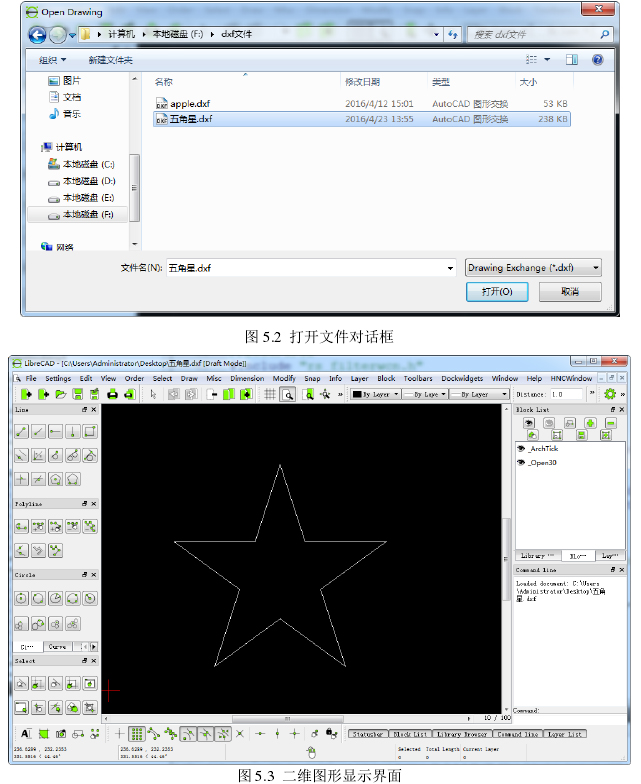The image size is (641, 784).
Task: Toggle the snap on grid button
Action: tap(137, 734)
